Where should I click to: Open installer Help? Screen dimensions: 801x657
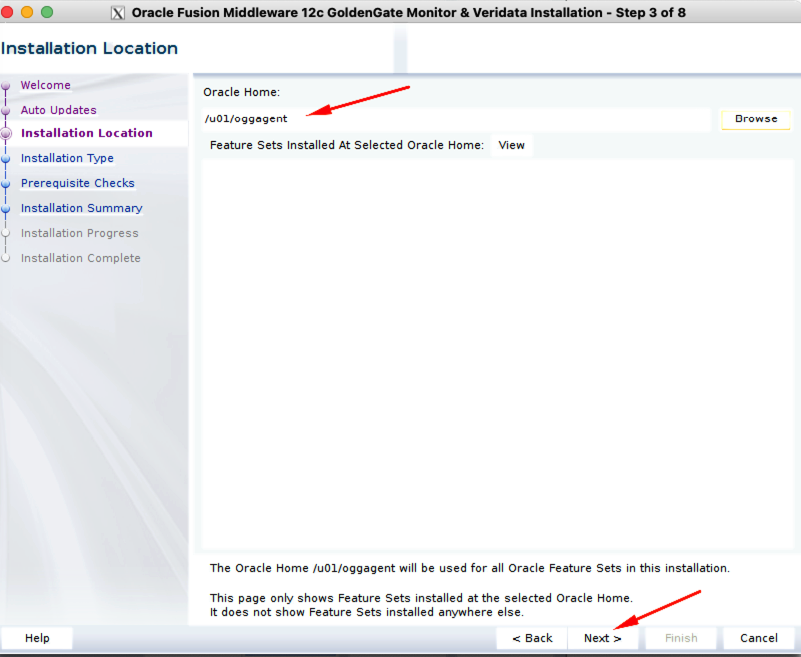tap(37, 638)
